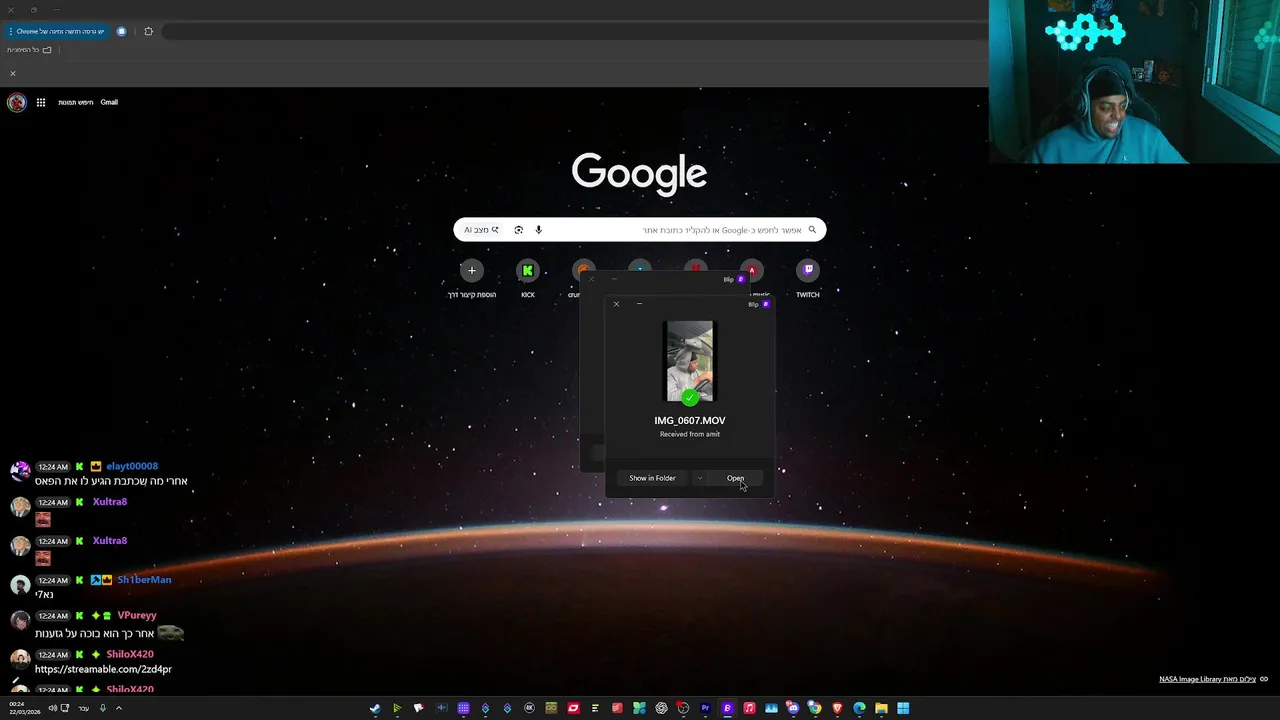Image resolution: width=1280 pixels, height=720 pixels.
Task: Click the Sh1berMan username in chat
Action: [x=144, y=580]
